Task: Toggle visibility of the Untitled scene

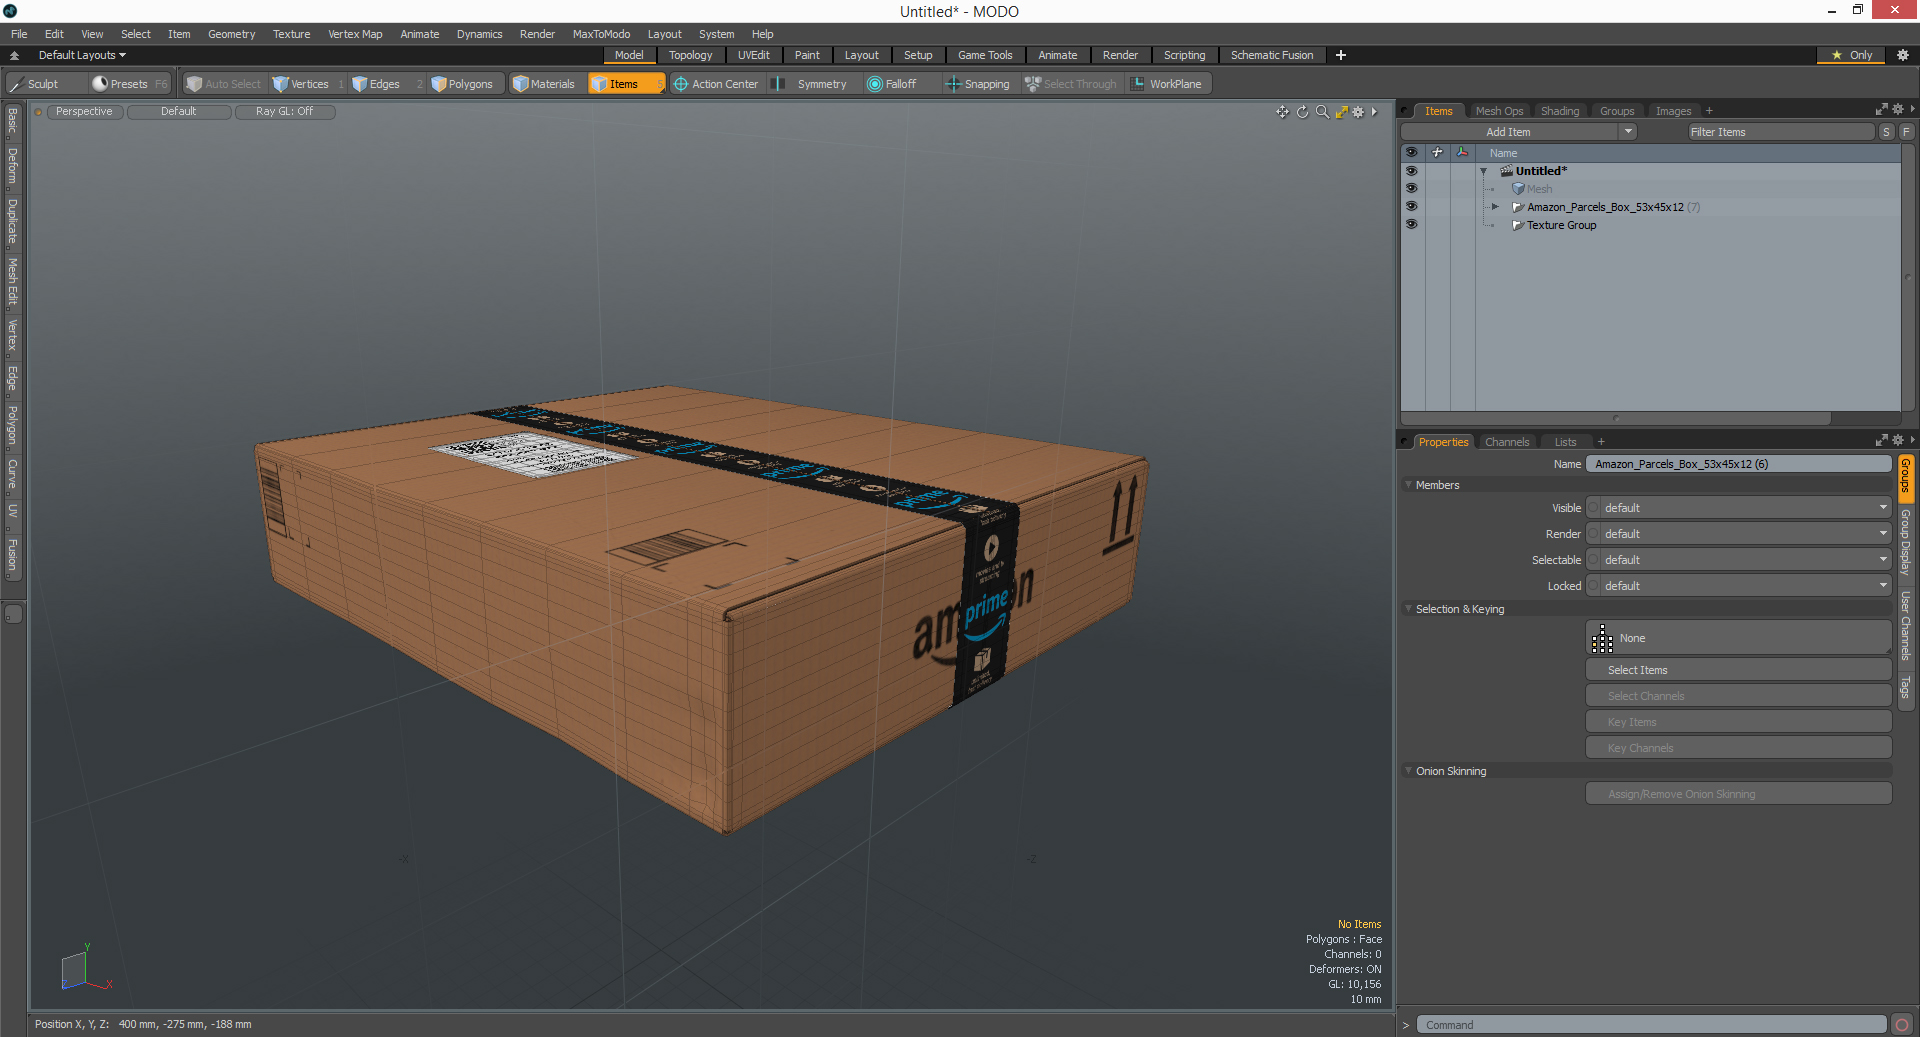Action: click(x=1411, y=171)
